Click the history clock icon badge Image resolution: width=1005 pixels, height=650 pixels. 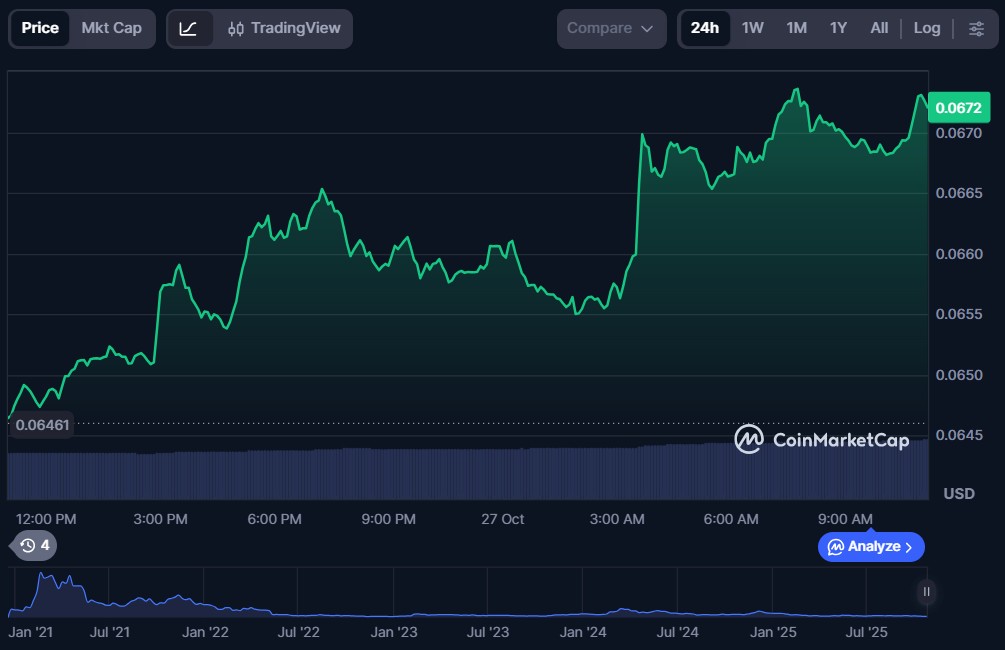(x=34, y=545)
